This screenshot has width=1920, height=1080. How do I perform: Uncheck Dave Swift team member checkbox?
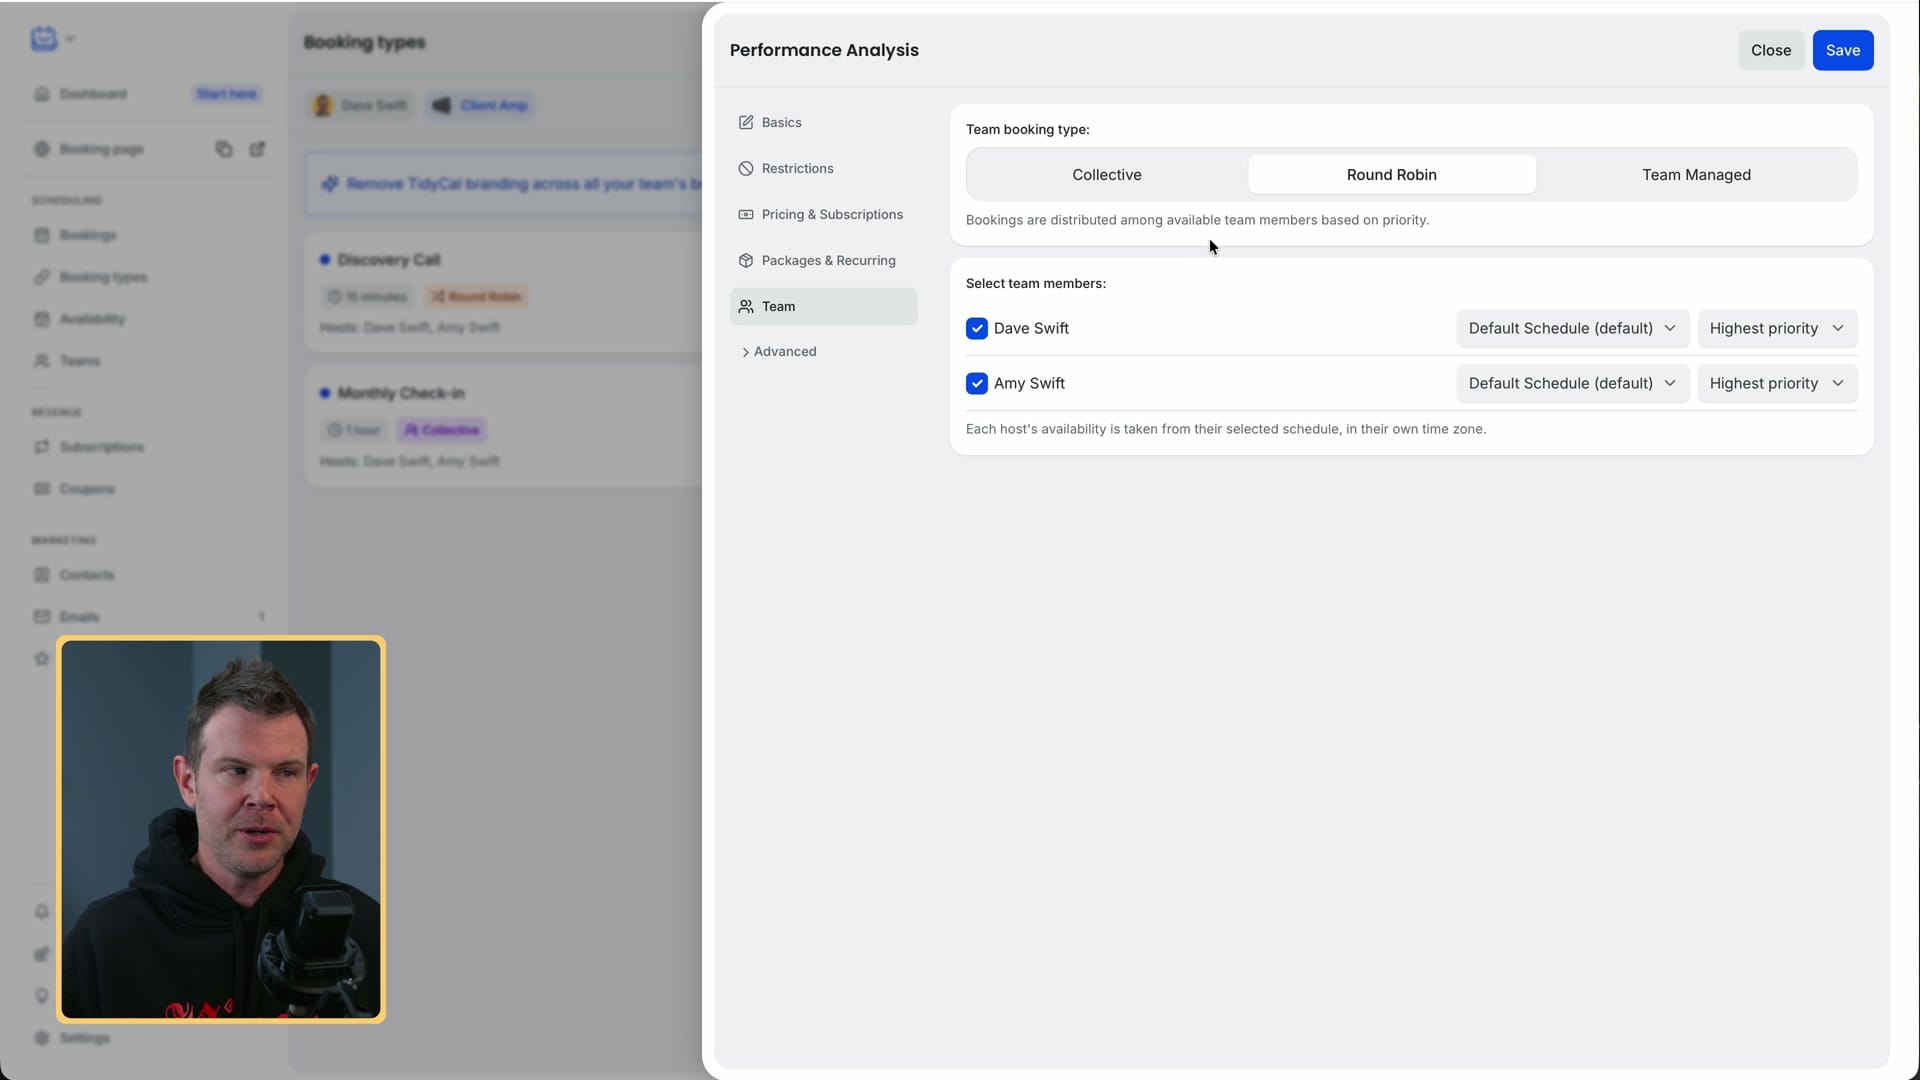(x=977, y=328)
